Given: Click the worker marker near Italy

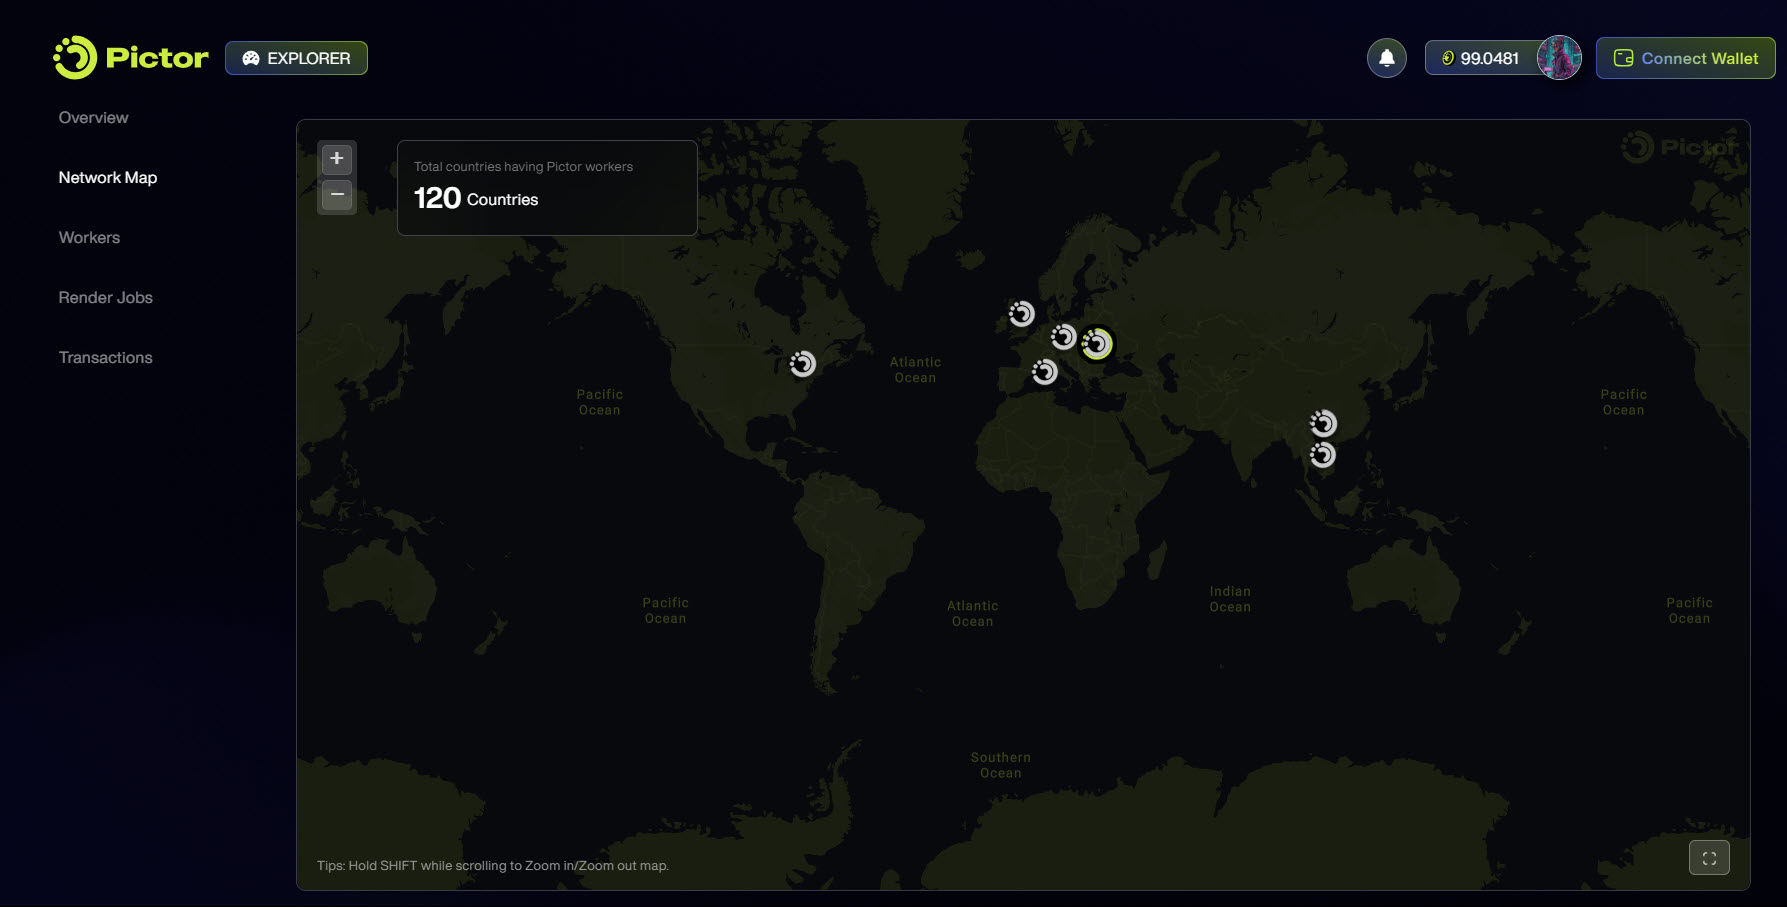Looking at the screenshot, I should [x=1045, y=372].
